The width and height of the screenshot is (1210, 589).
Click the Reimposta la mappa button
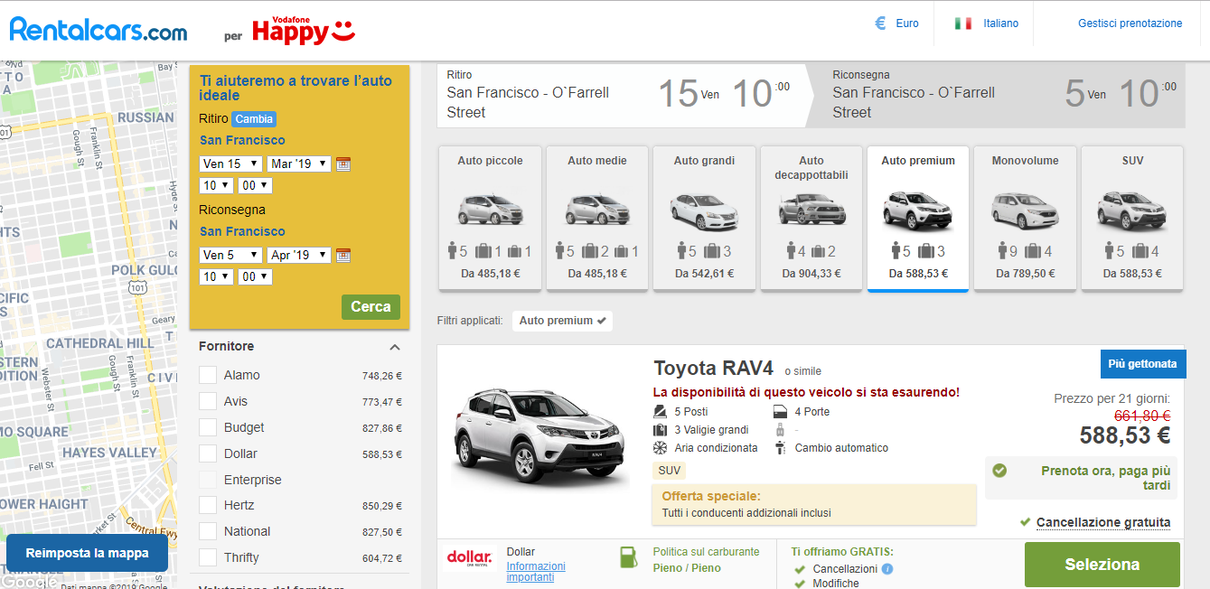(87, 553)
